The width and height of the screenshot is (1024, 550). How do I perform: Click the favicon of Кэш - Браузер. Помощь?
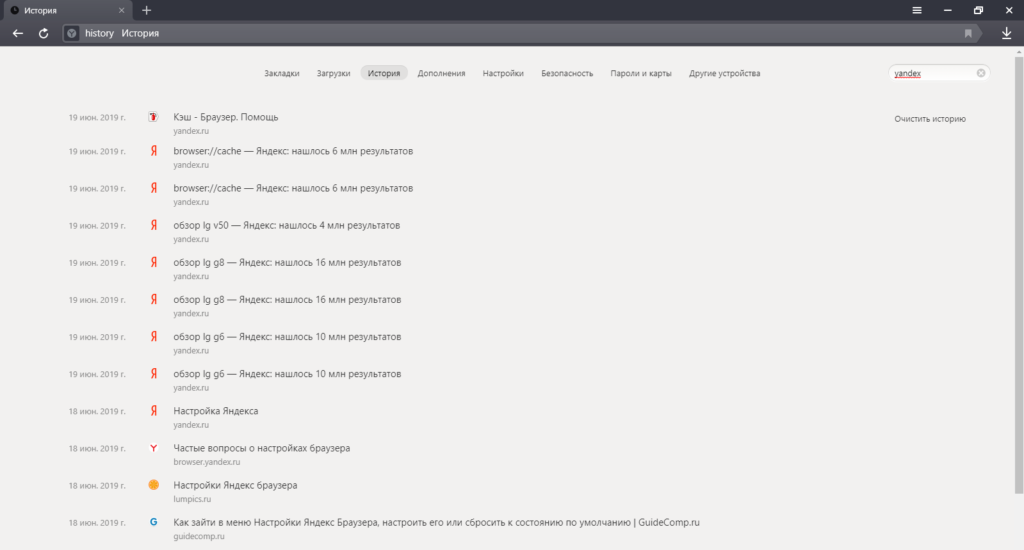click(x=153, y=117)
